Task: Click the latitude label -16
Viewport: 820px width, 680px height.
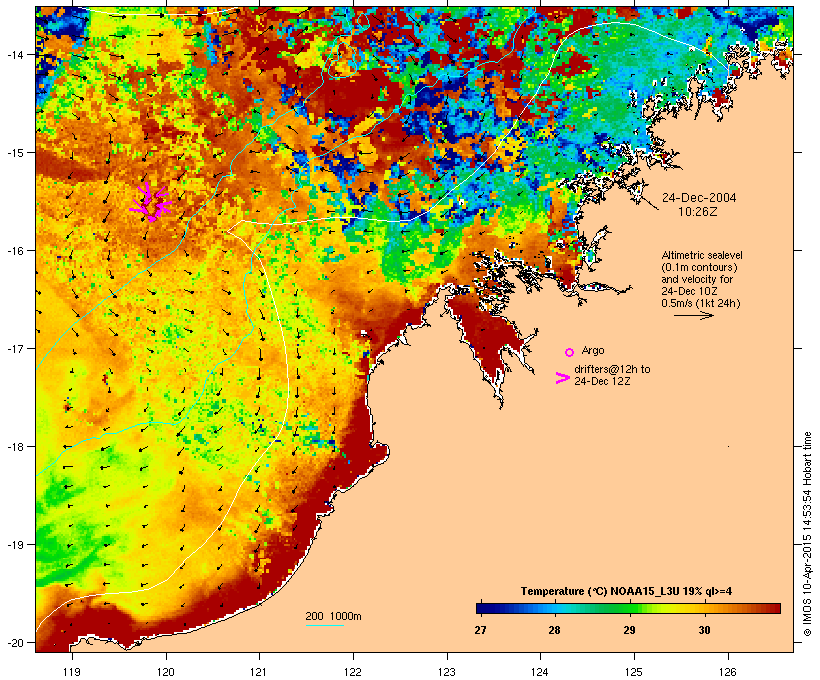Action: pos(15,251)
